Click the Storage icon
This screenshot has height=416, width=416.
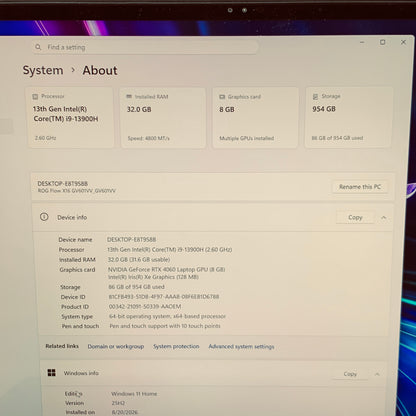point(315,97)
